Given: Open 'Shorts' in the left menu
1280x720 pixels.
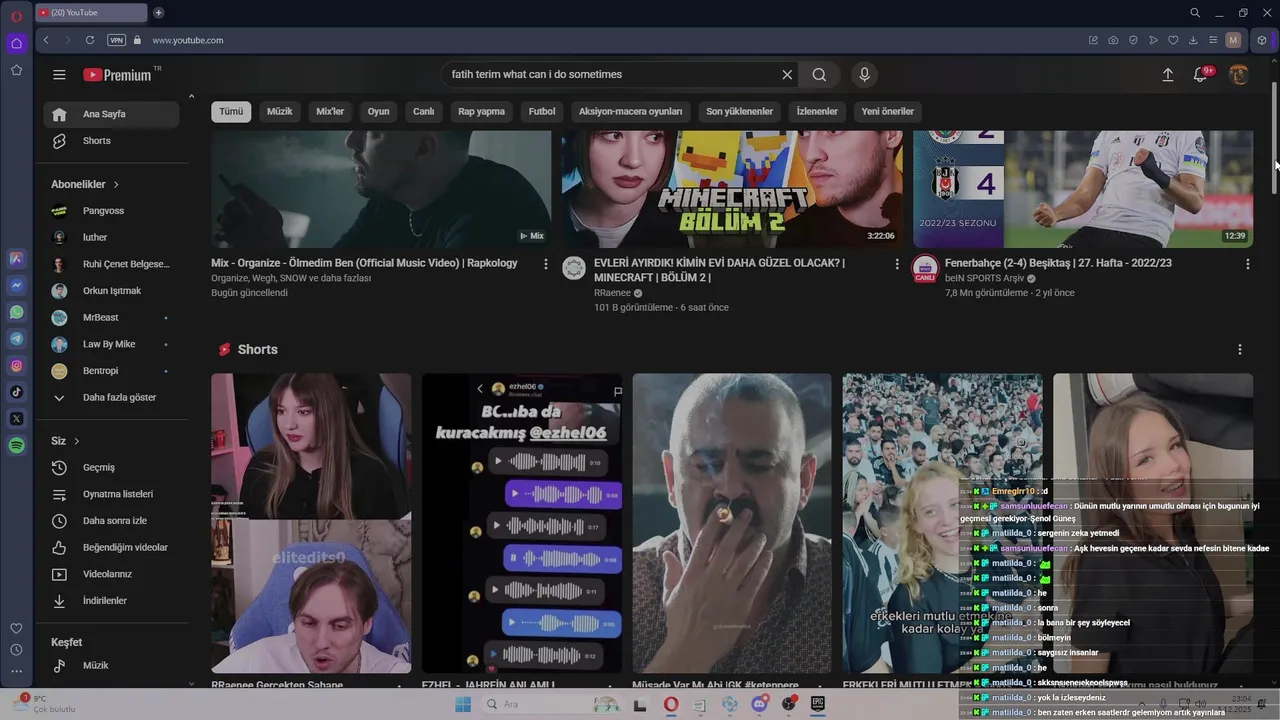Looking at the screenshot, I should pyautogui.click(x=111, y=141).
